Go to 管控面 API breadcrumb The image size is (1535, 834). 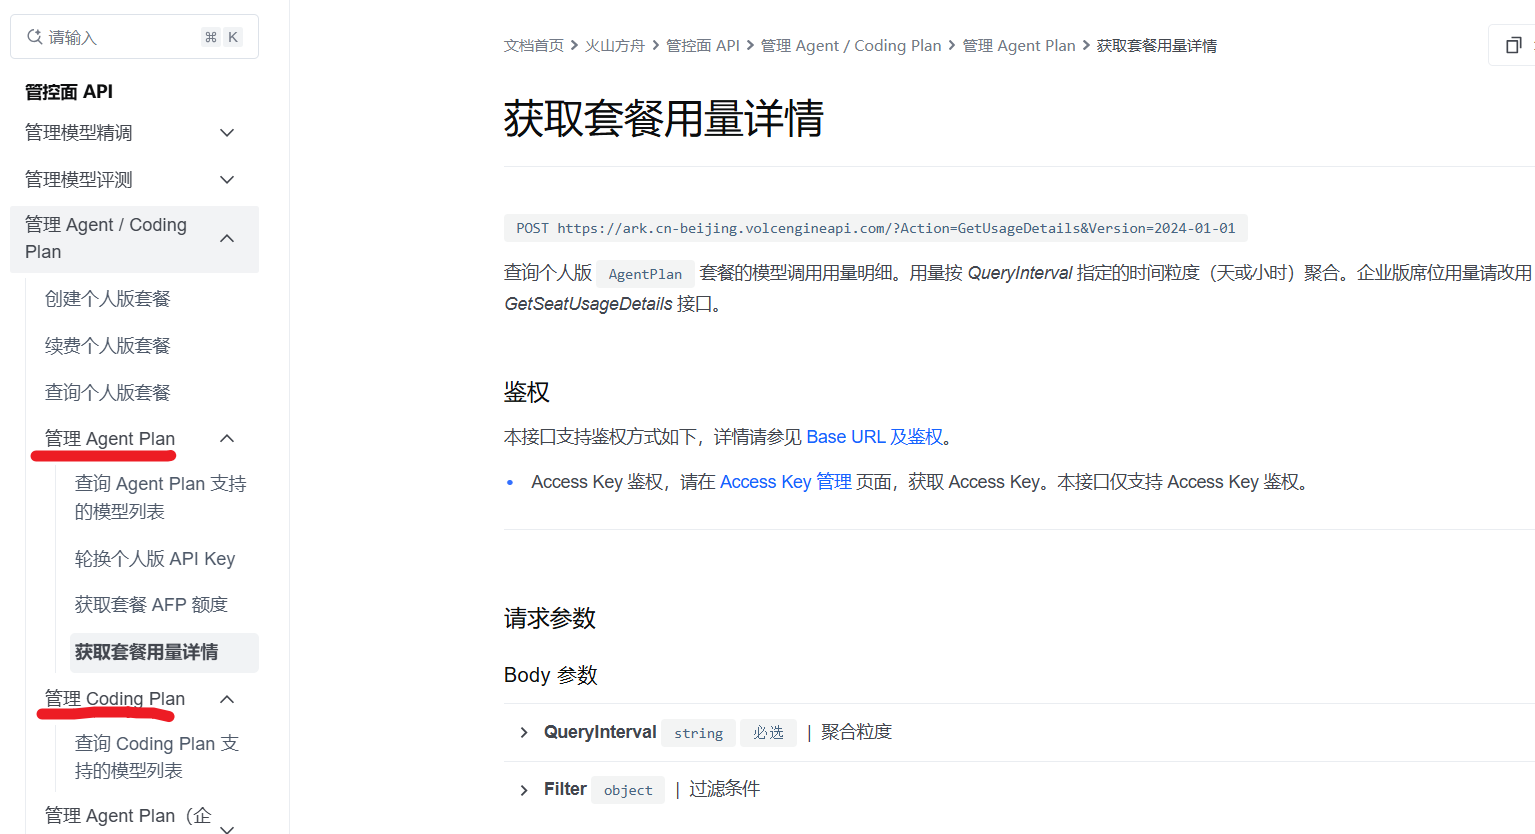click(703, 46)
